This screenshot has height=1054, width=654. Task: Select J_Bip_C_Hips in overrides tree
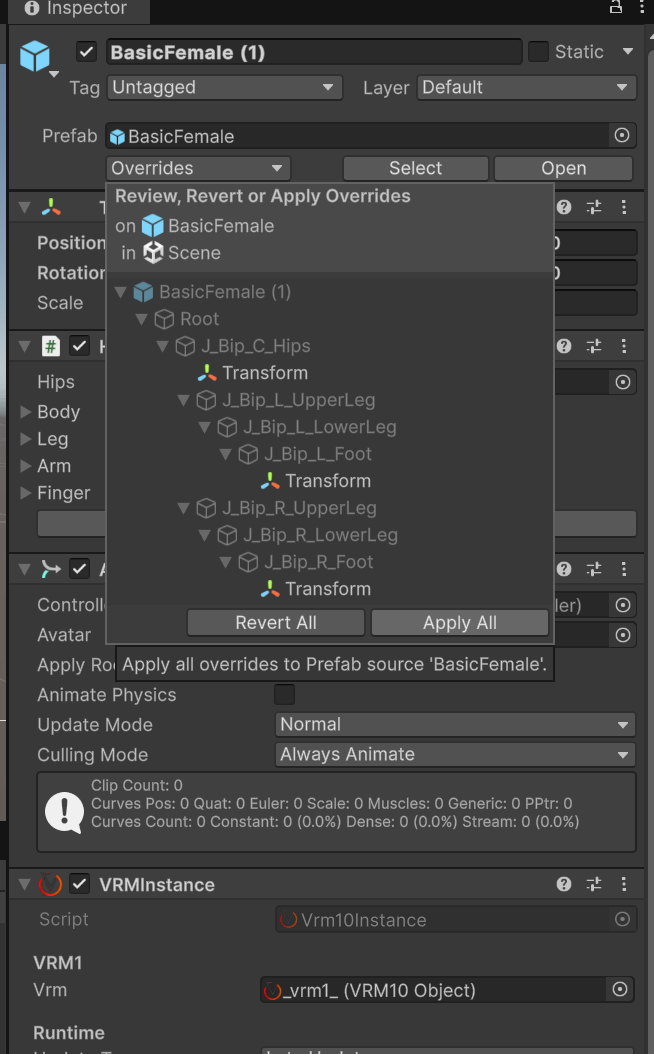coord(255,346)
